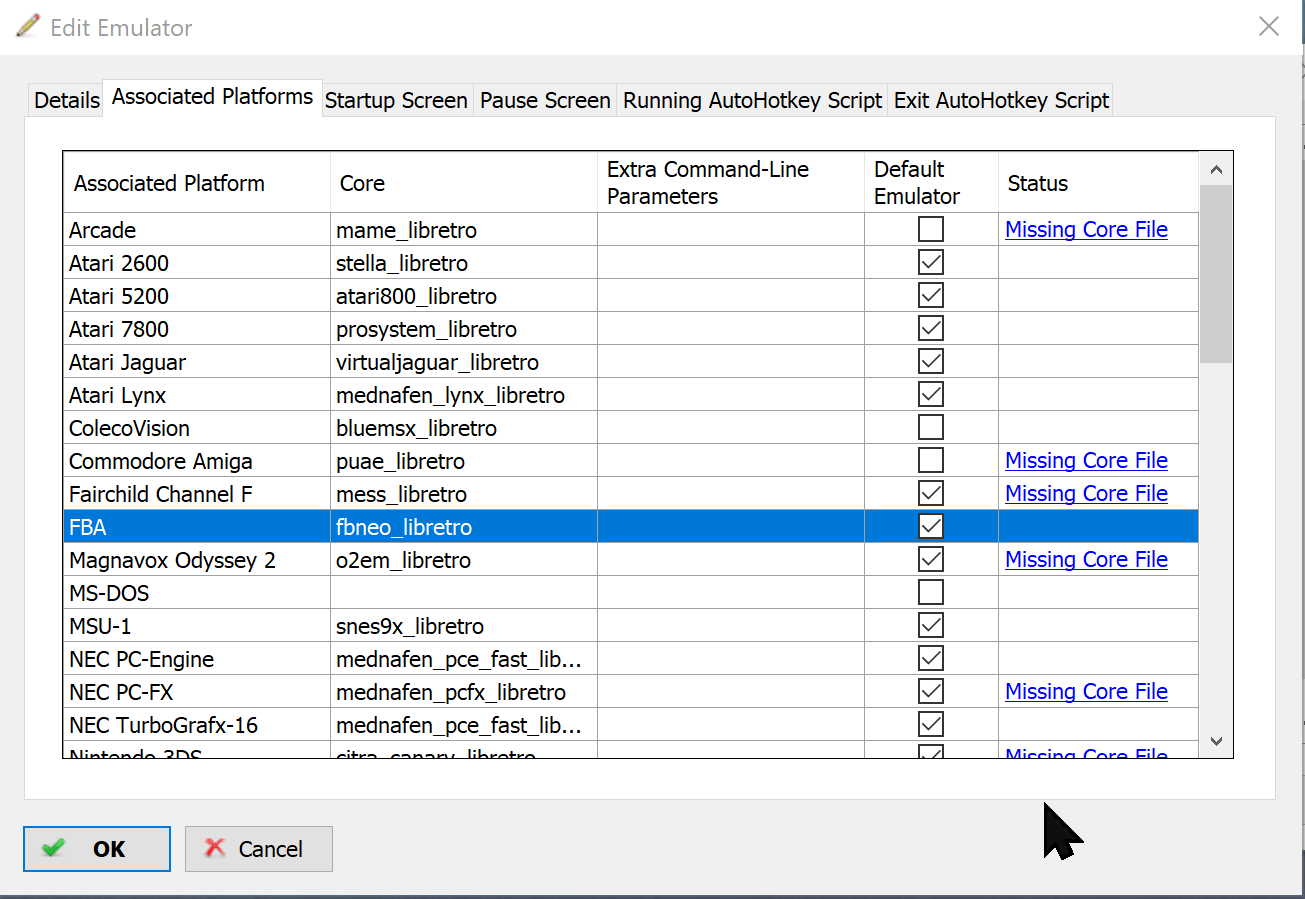Click Extra Command-Line Parameters column header
Screen dimensions: 1305x899
pos(731,183)
